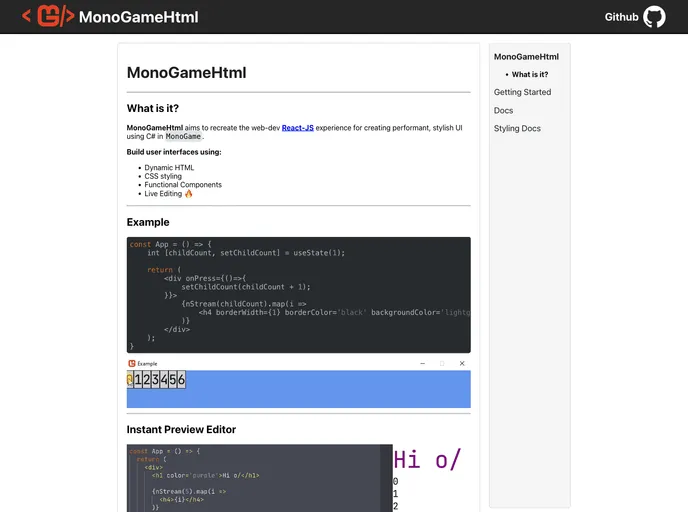The image size is (688, 512).
Task: Open the Docs sidebar page
Action: [x=503, y=111]
